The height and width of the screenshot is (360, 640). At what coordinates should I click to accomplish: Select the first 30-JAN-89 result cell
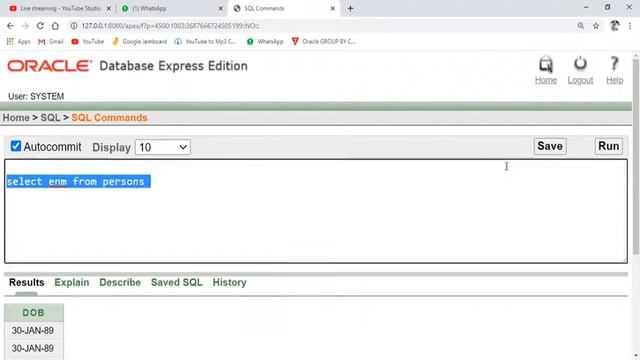coord(33,330)
